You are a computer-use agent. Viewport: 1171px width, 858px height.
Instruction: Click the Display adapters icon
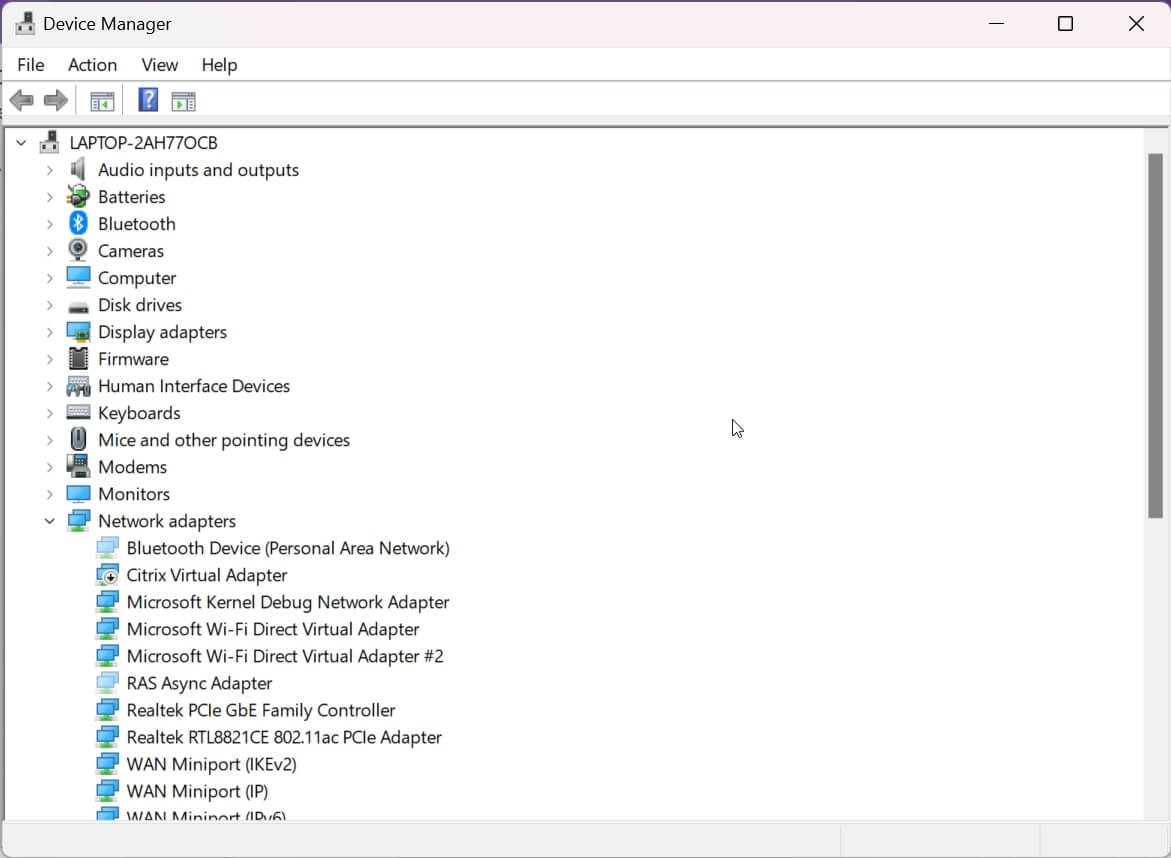click(x=78, y=332)
